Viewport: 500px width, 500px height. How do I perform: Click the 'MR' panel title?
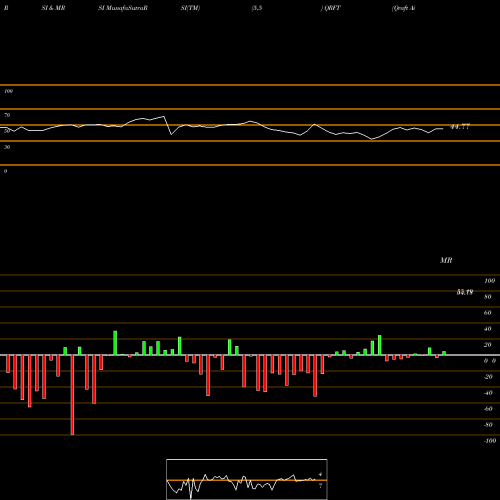click(x=446, y=260)
